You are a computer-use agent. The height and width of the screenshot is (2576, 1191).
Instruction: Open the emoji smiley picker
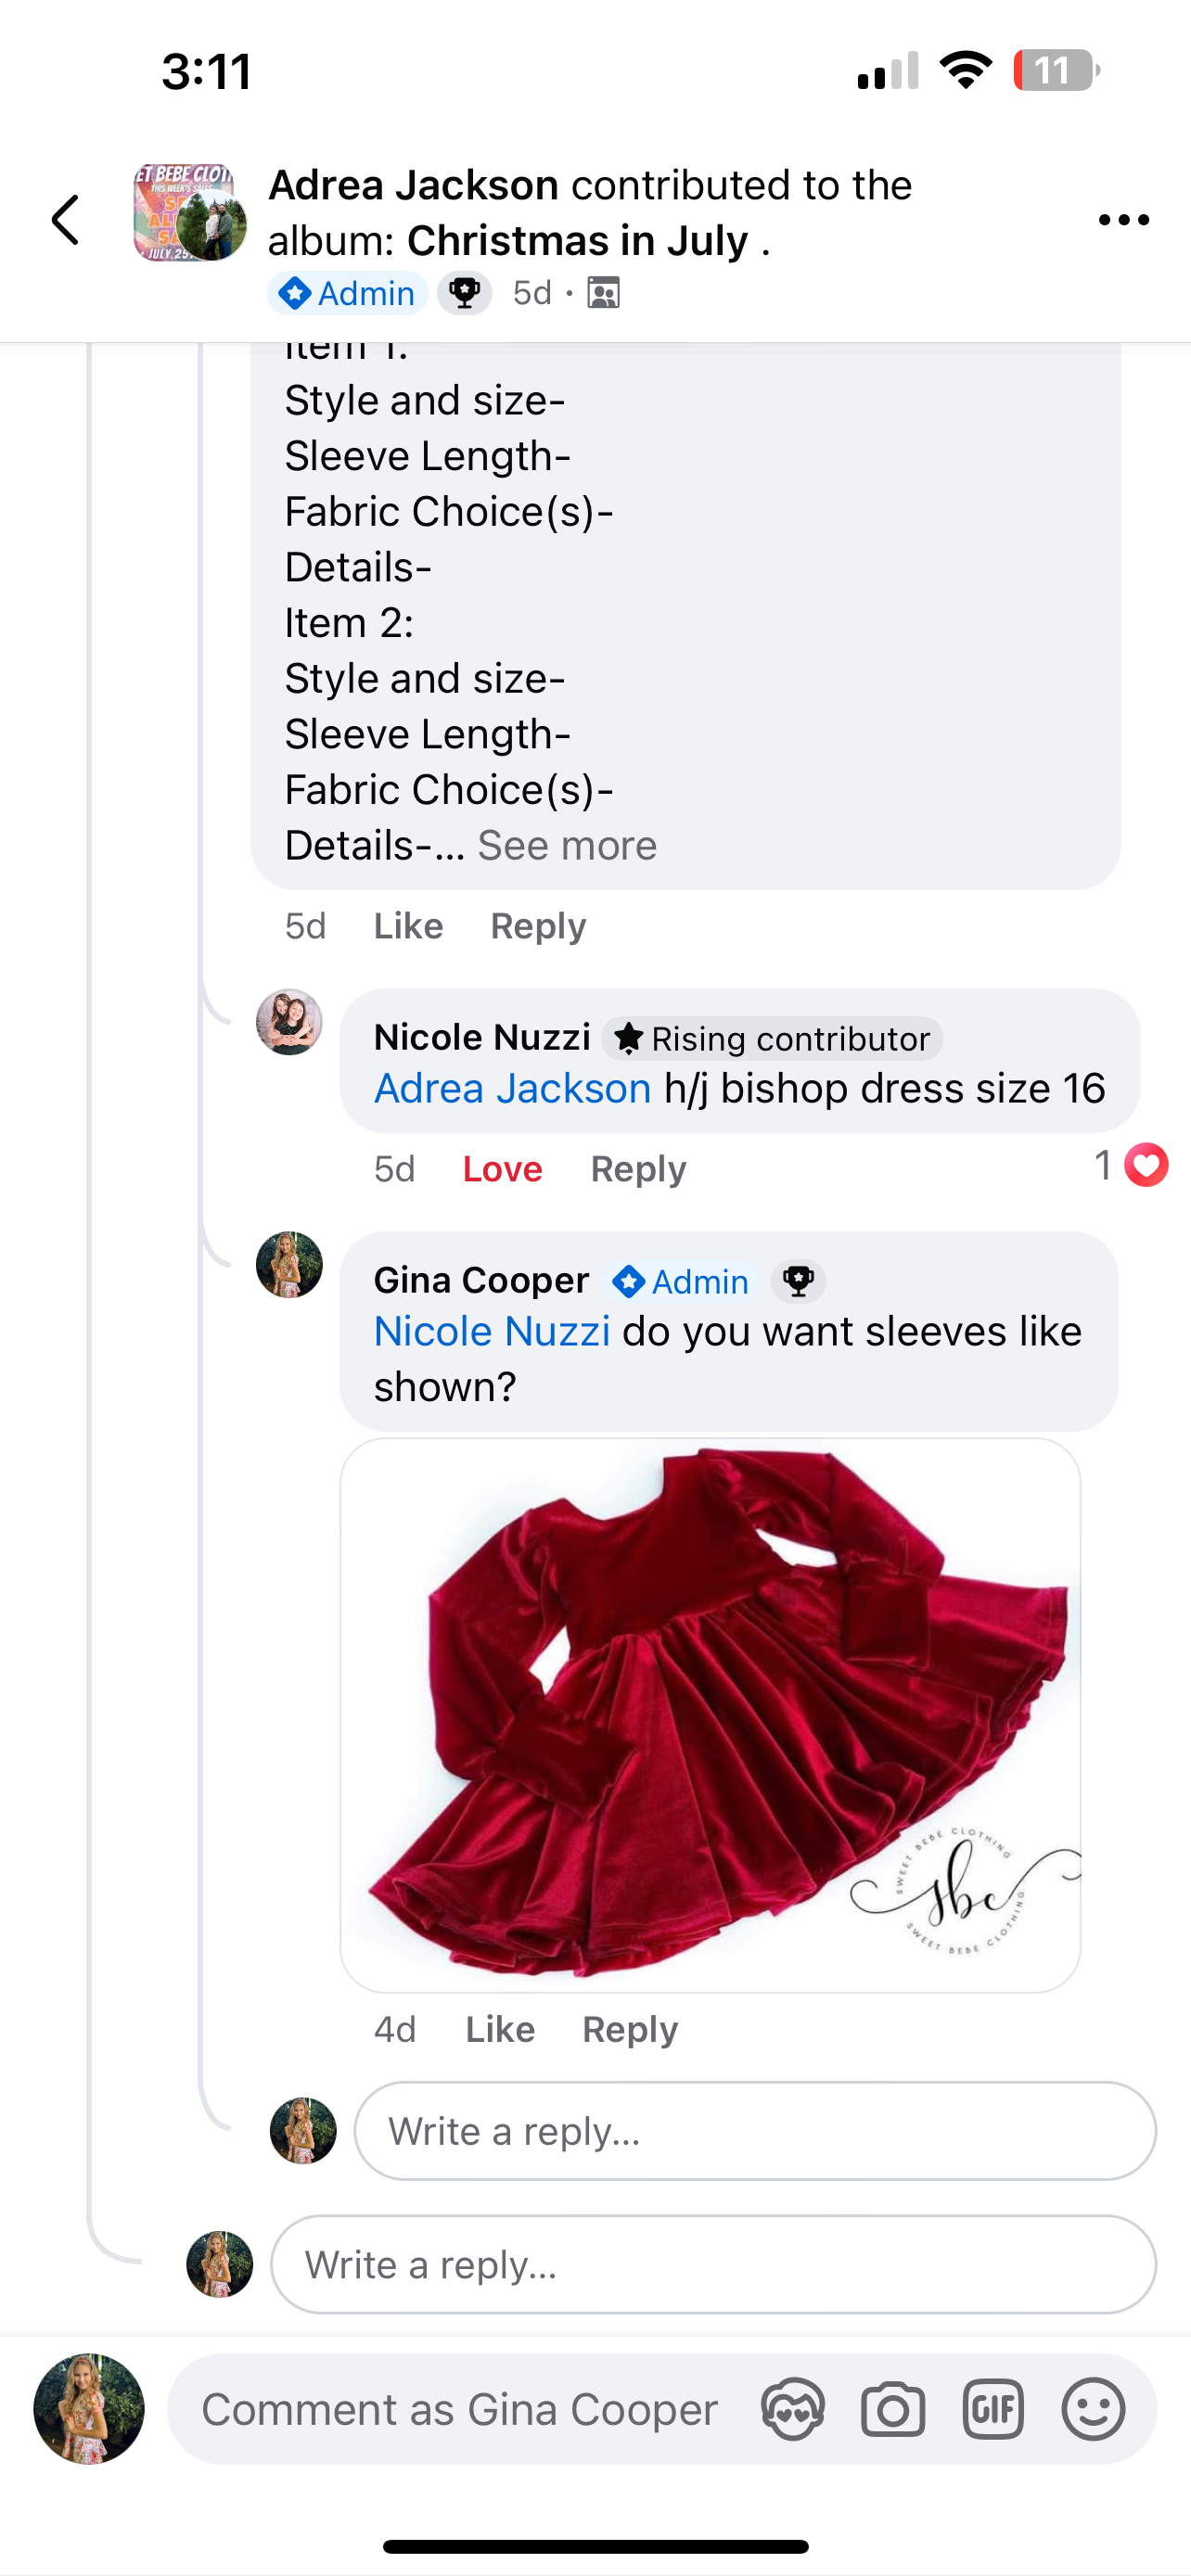pos(1093,2410)
